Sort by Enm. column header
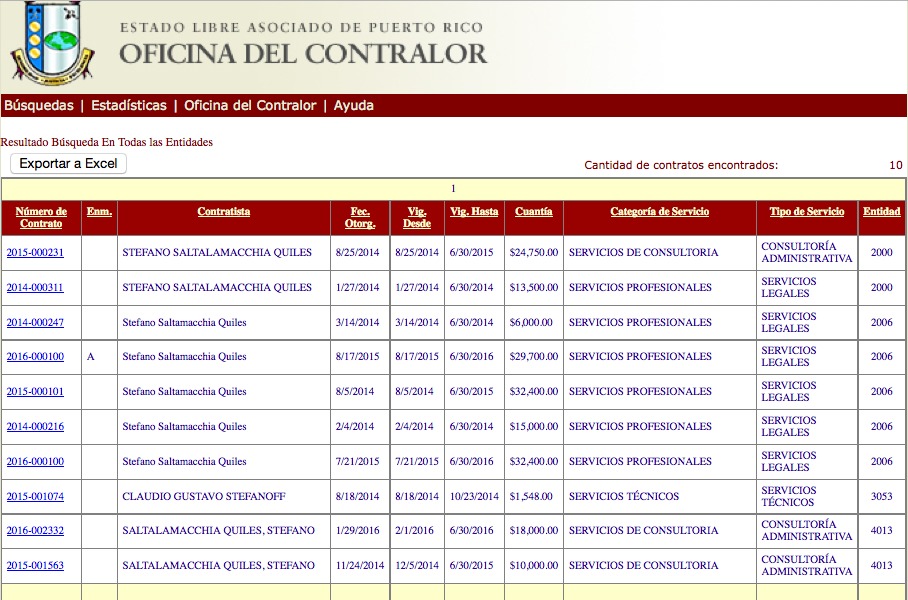The width and height of the screenshot is (908, 600). (x=100, y=211)
